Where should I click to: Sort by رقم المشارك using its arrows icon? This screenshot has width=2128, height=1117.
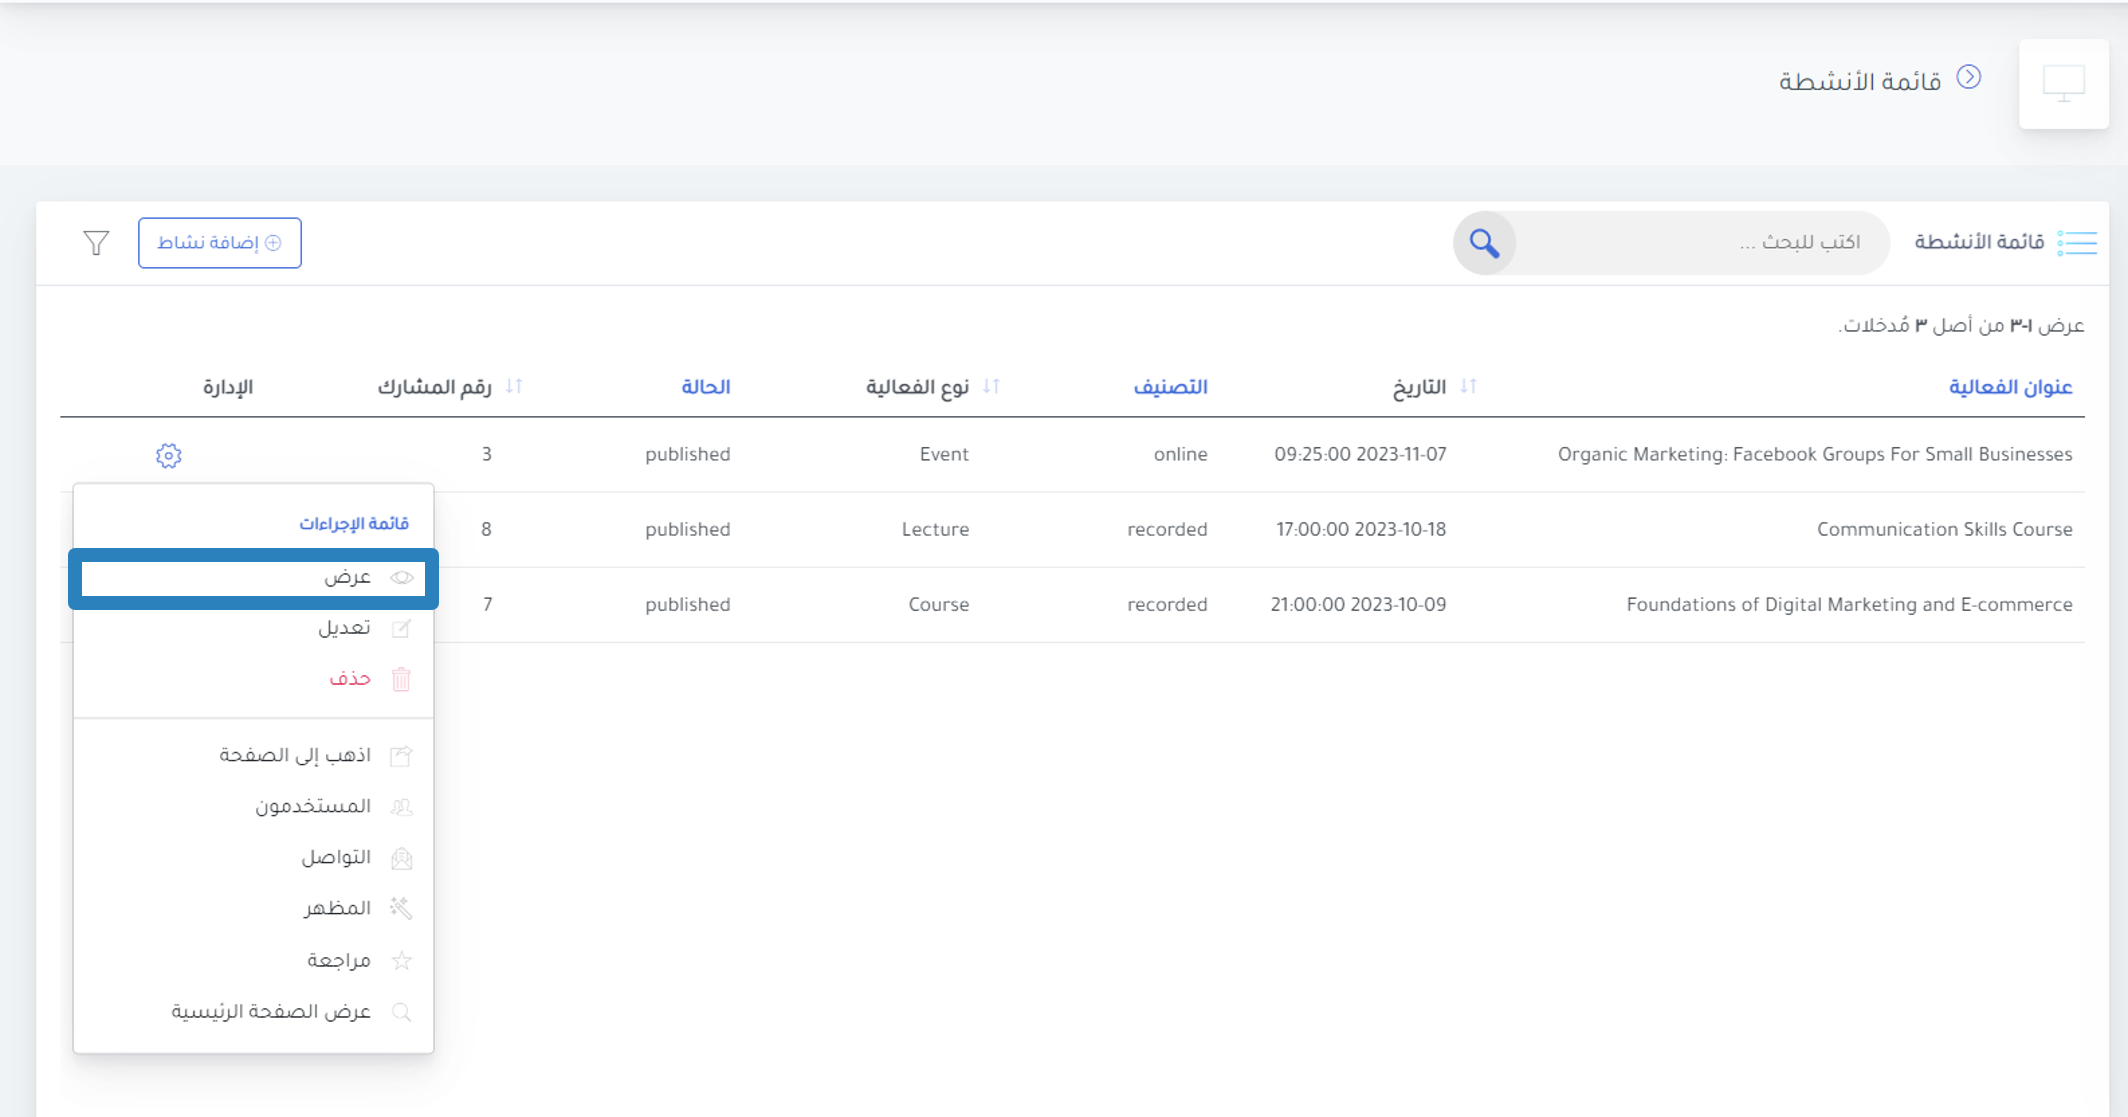(x=514, y=386)
